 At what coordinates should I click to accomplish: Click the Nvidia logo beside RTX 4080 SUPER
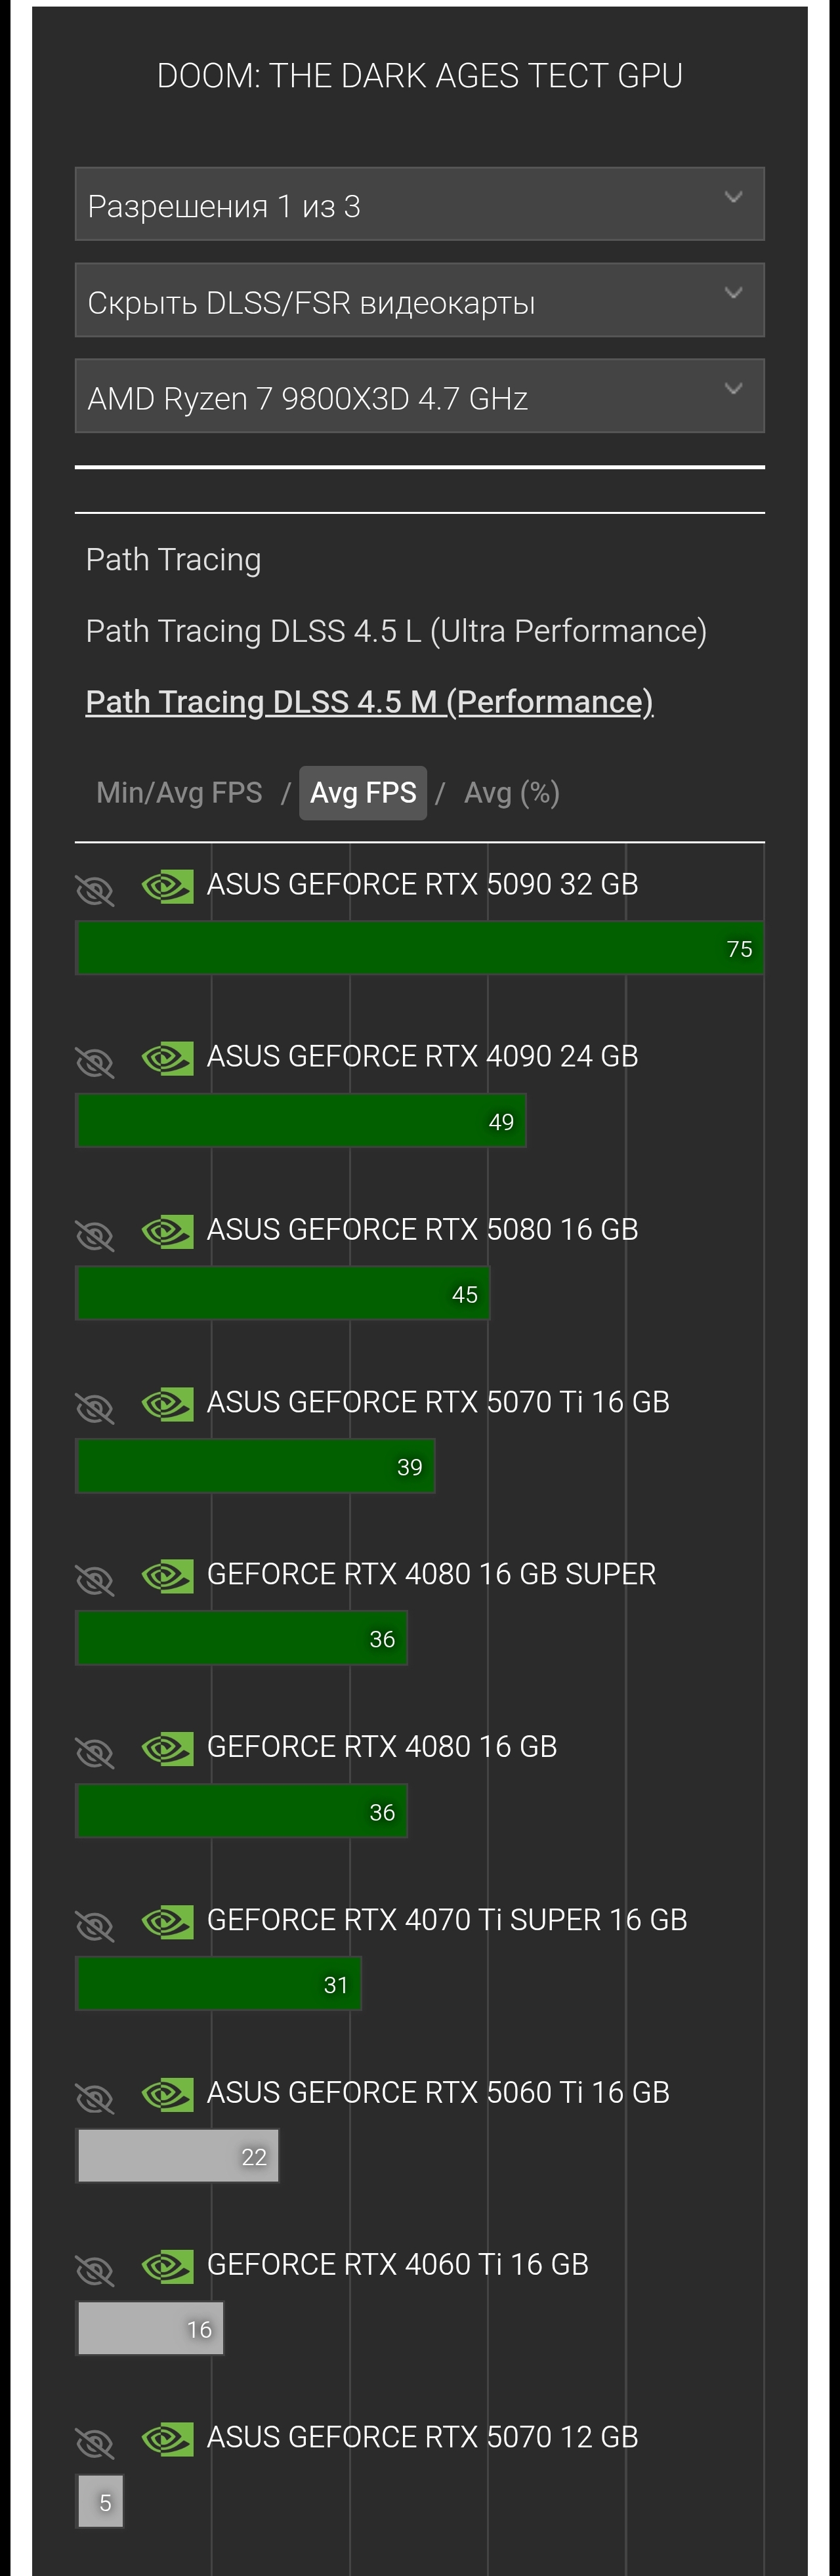[167, 1576]
